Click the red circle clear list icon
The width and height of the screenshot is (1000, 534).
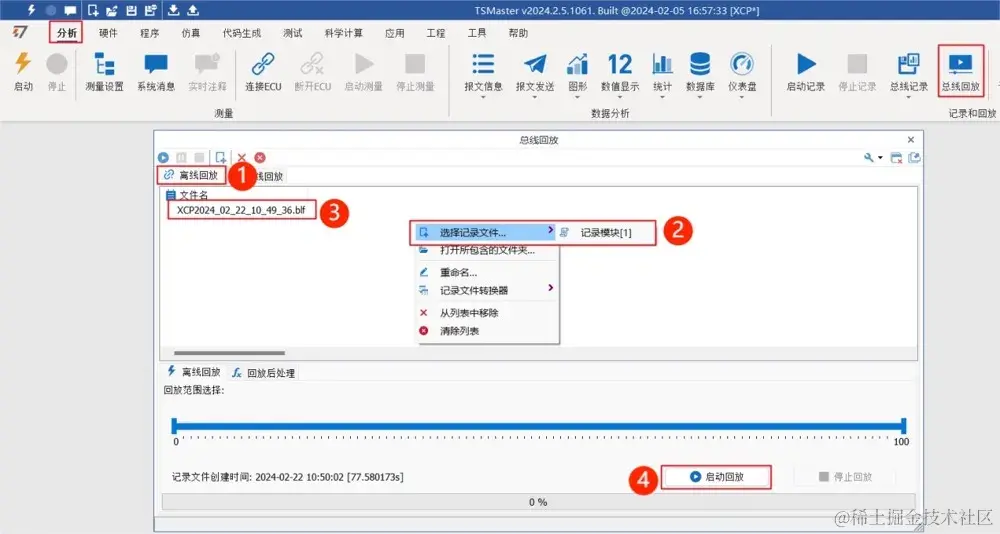coord(260,158)
